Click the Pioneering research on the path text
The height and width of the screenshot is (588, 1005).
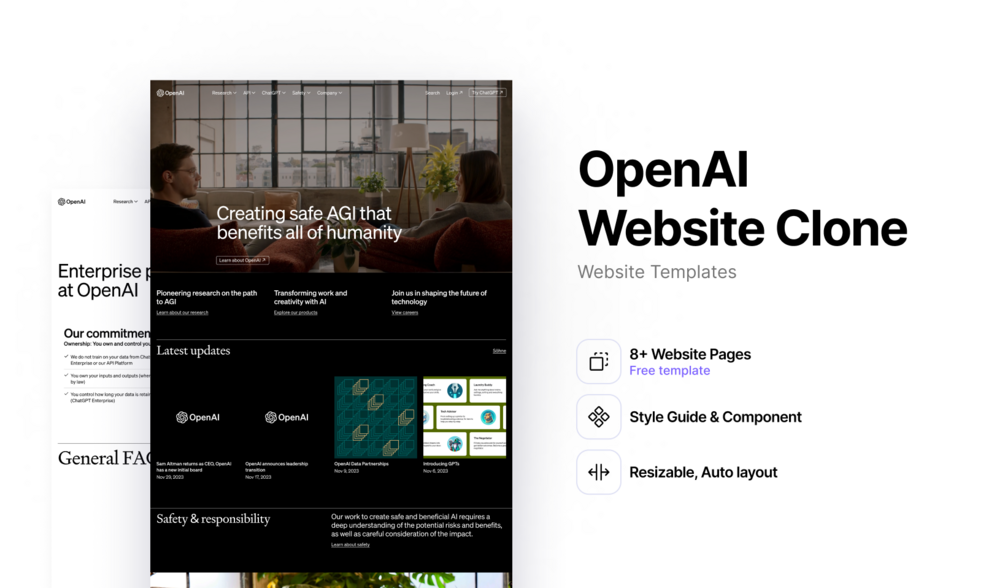(x=206, y=297)
